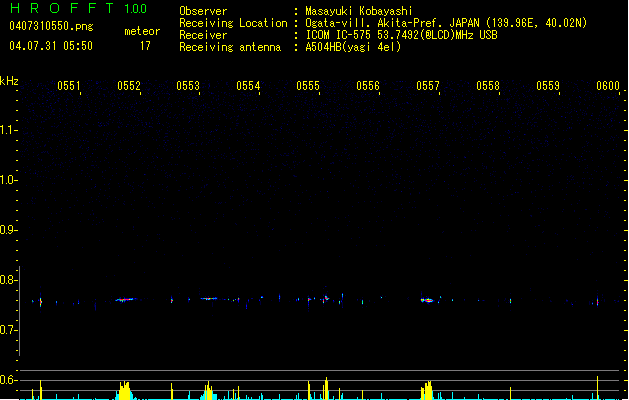The width and height of the screenshot is (629, 400).
Task: Click time marker 0558
Action: 488,86
